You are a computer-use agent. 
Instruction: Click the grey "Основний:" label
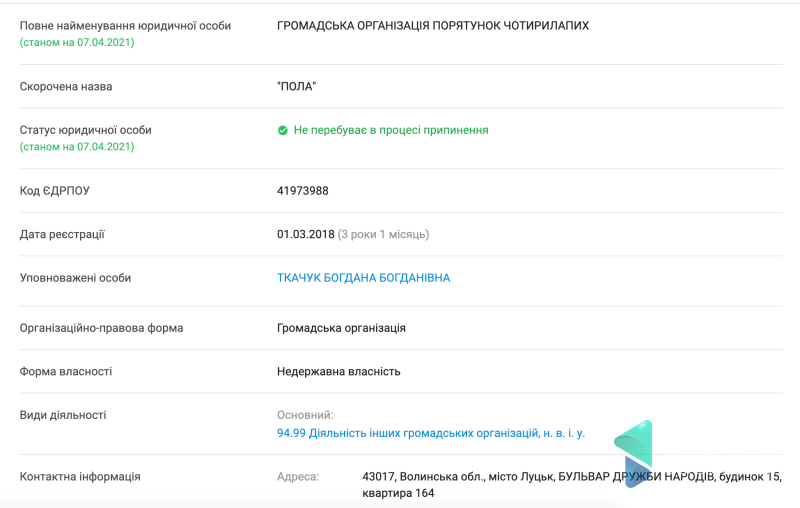click(304, 414)
